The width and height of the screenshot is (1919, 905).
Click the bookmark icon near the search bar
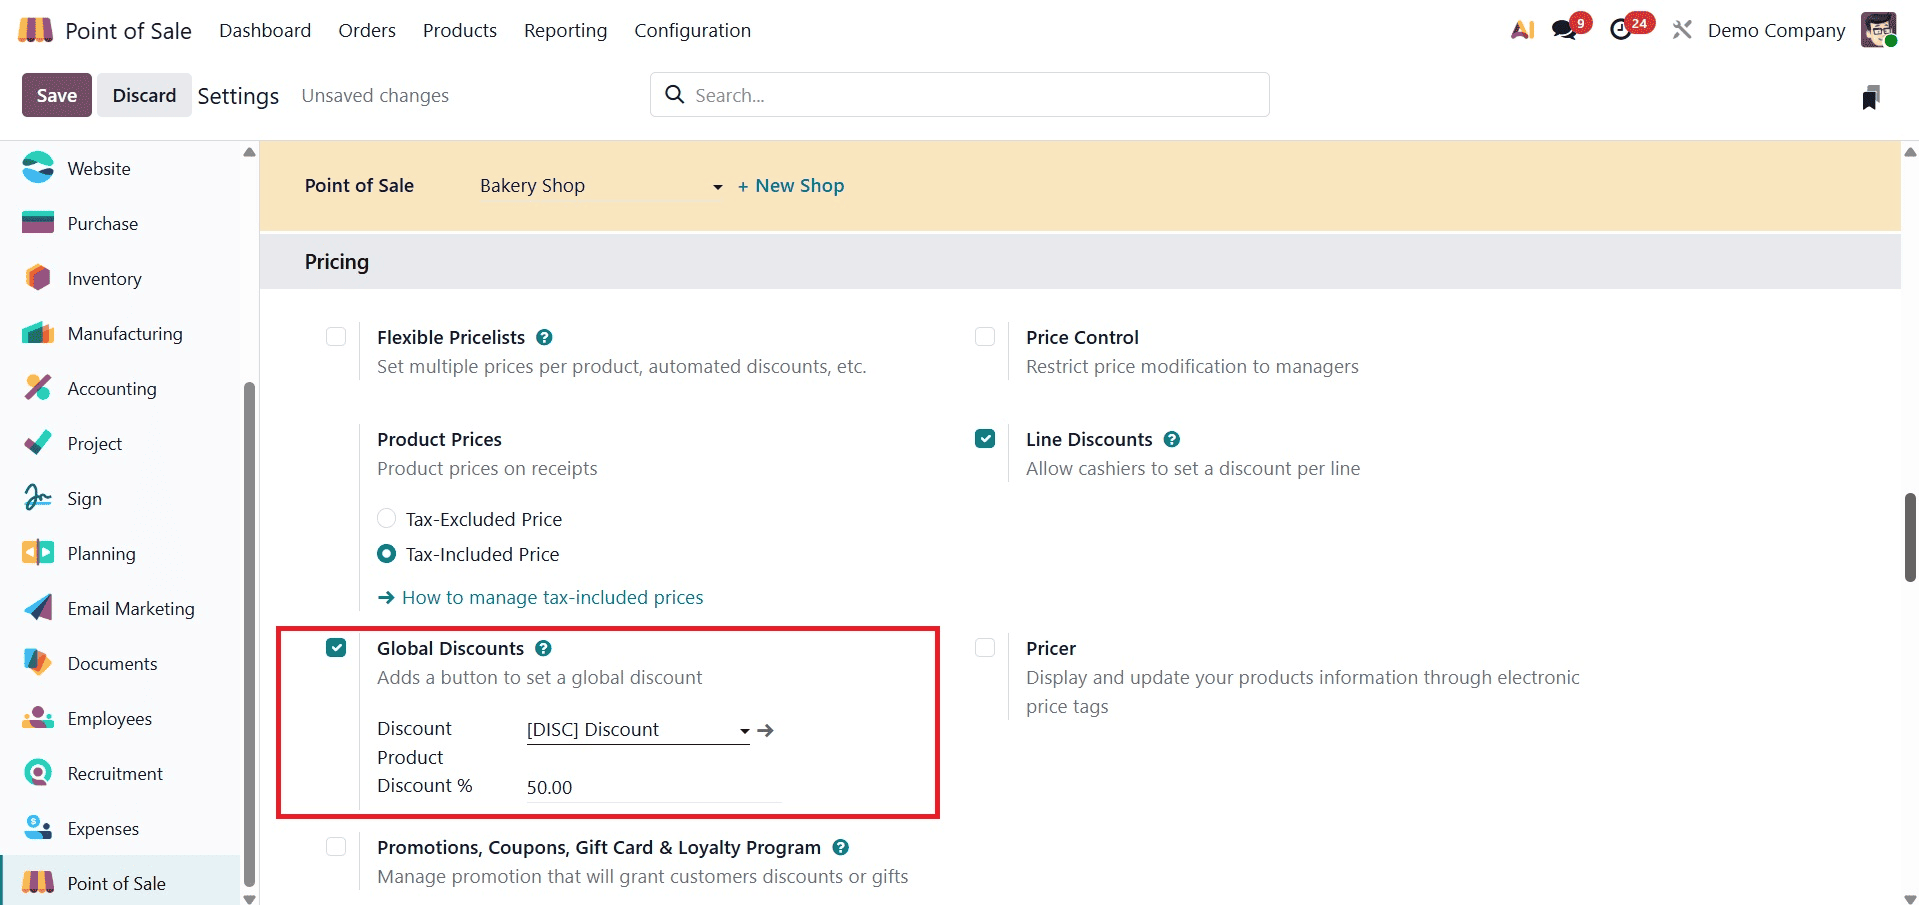point(1871,95)
